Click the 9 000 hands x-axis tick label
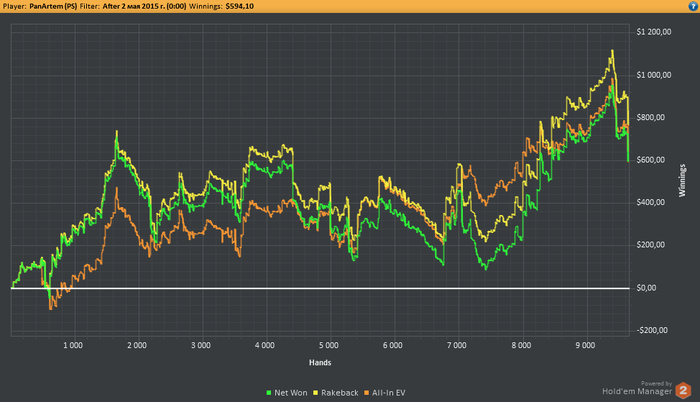 click(584, 345)
